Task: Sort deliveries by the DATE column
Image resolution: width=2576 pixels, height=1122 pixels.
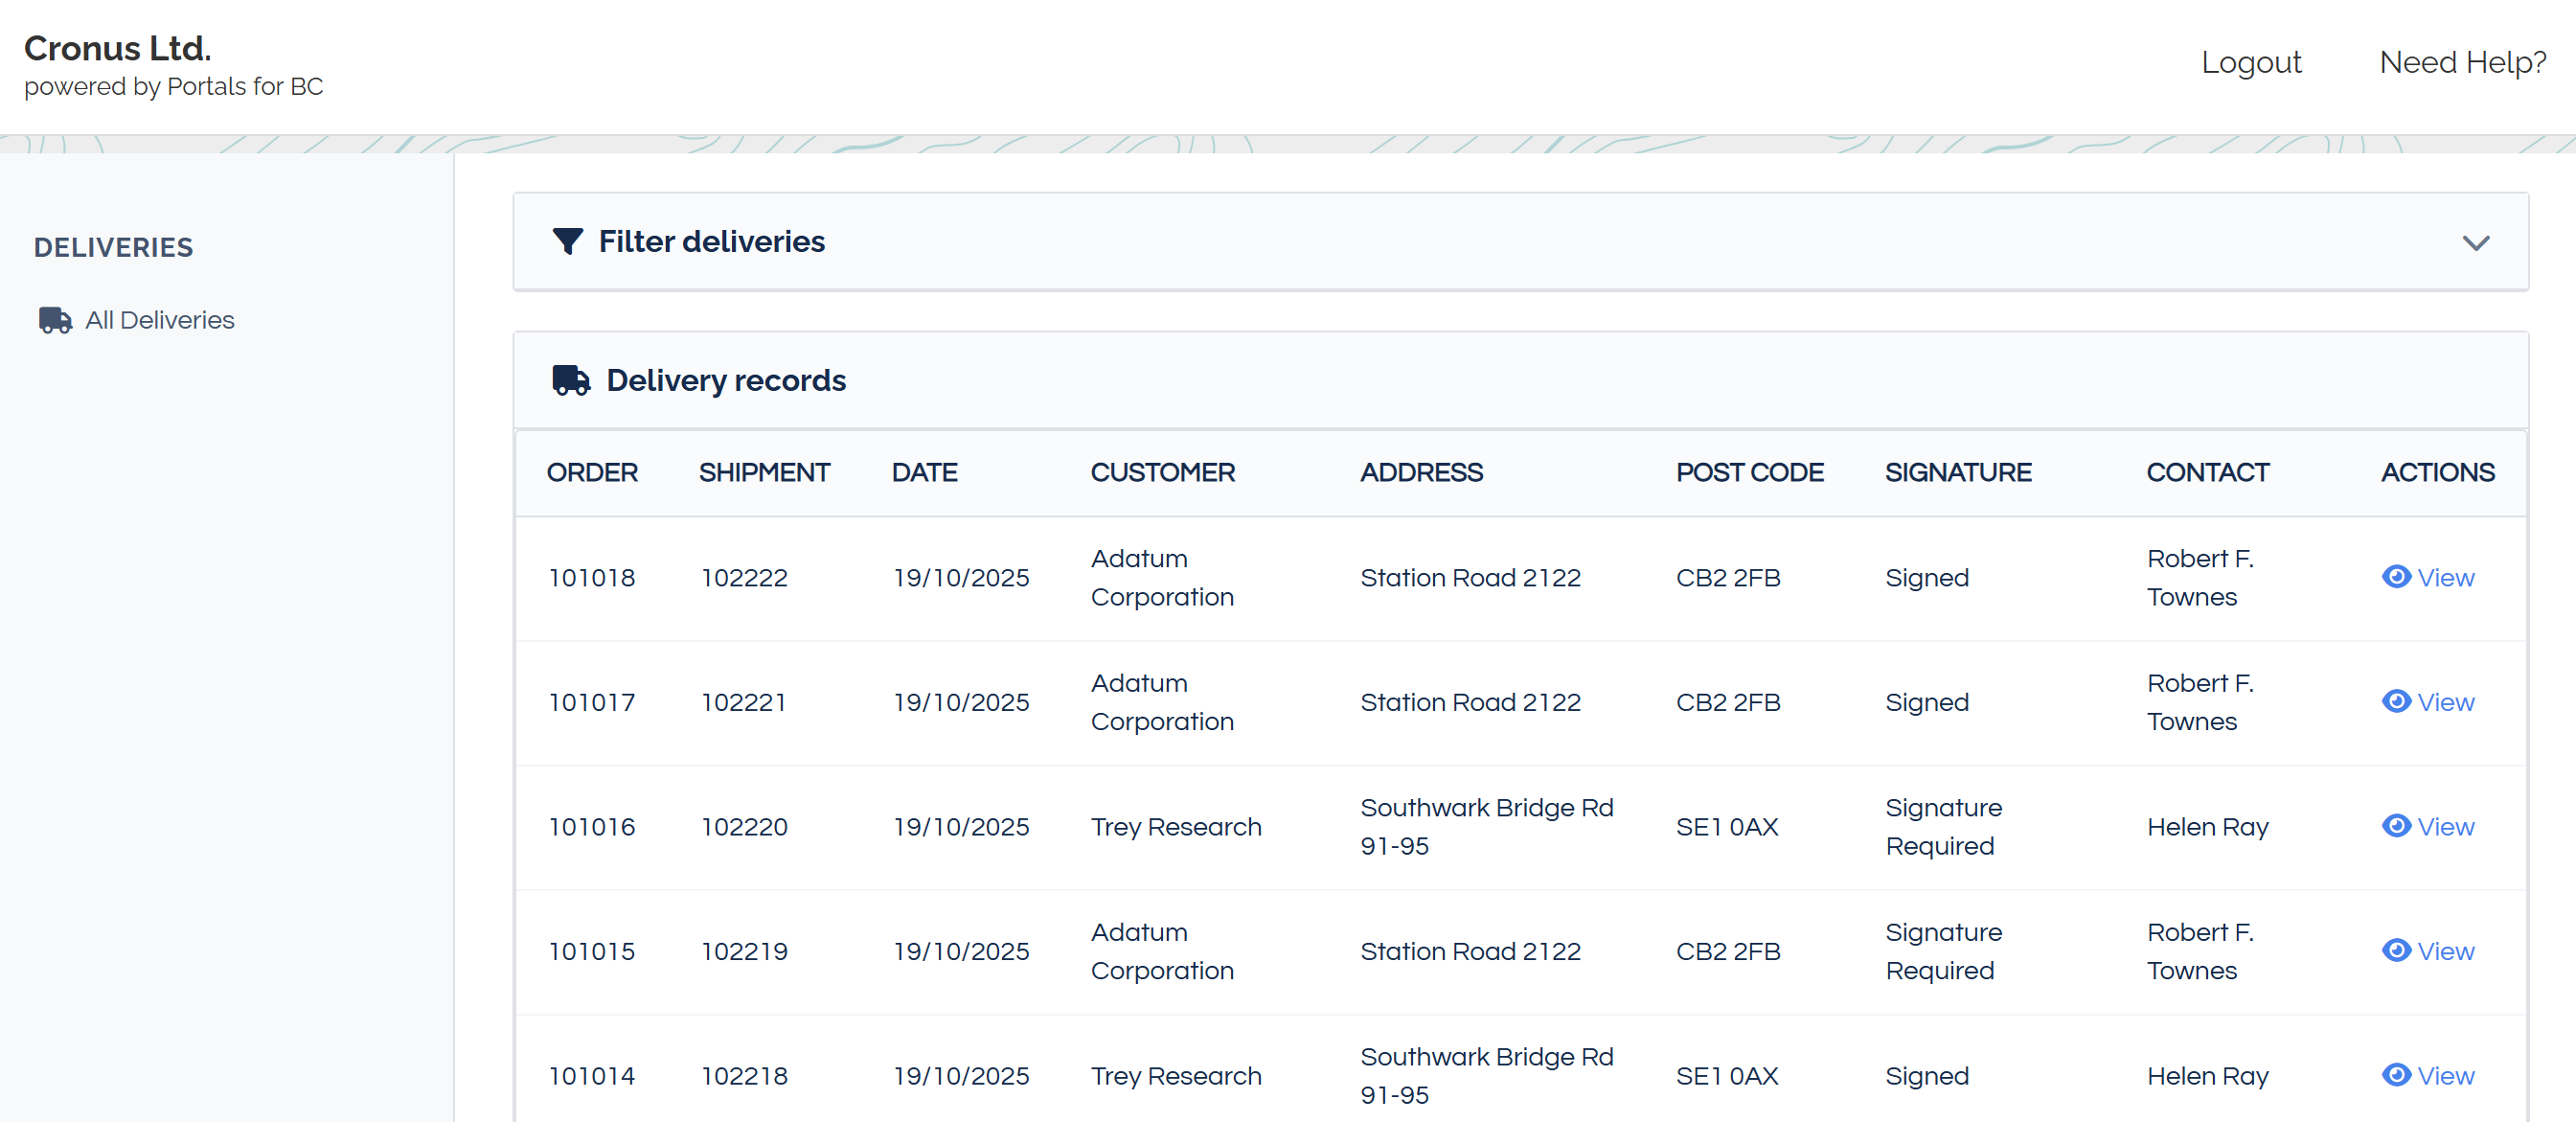Action: coord(924,472)
